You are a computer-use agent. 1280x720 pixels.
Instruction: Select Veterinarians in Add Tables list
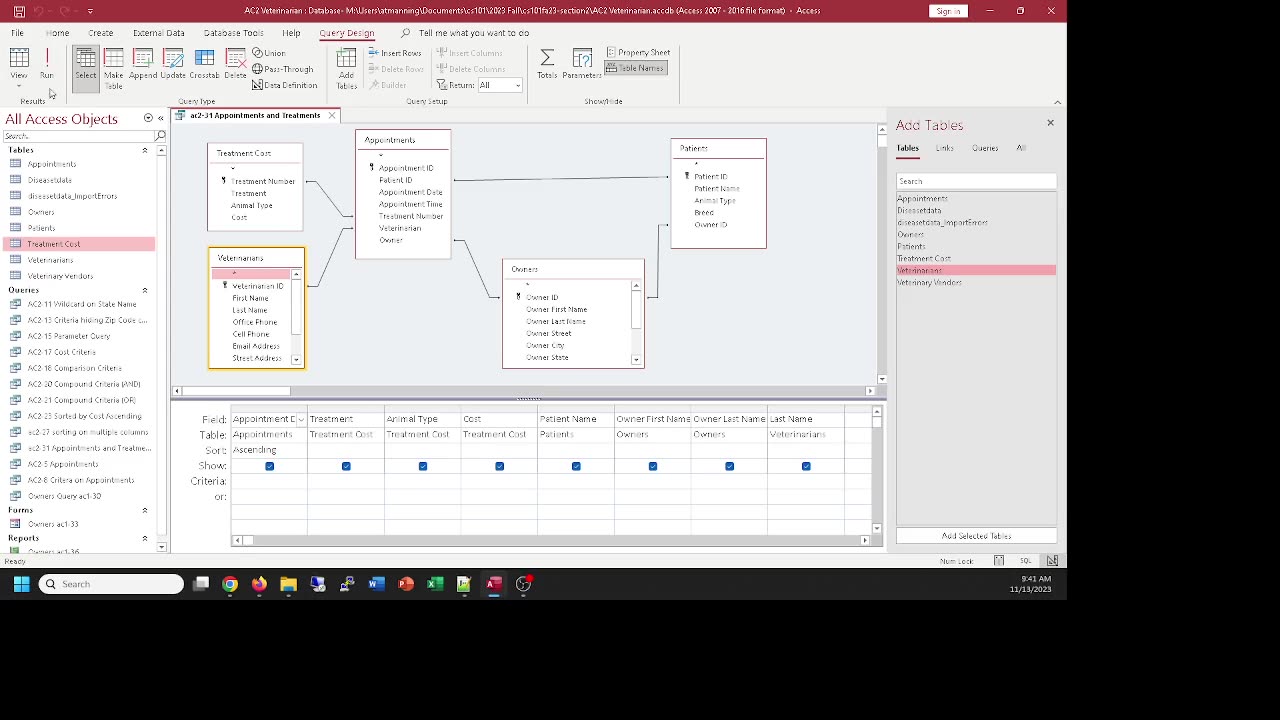pos(976,270)
